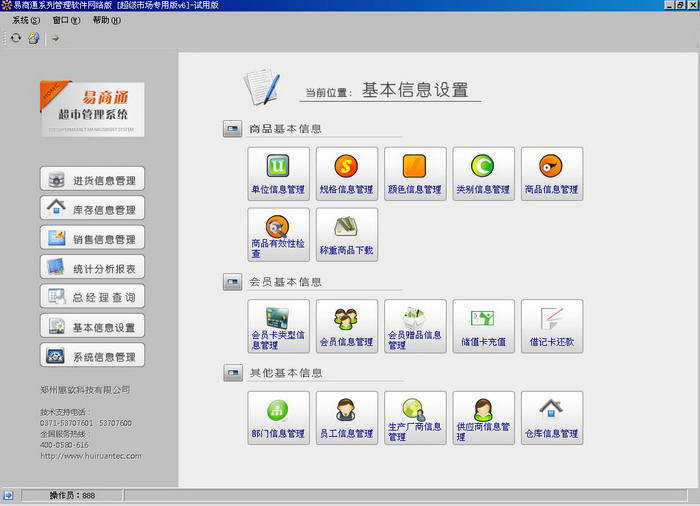Click the www.huiruantec.com website link
Viewport: 700px width, 506px height.
click(x=90, y=456)
